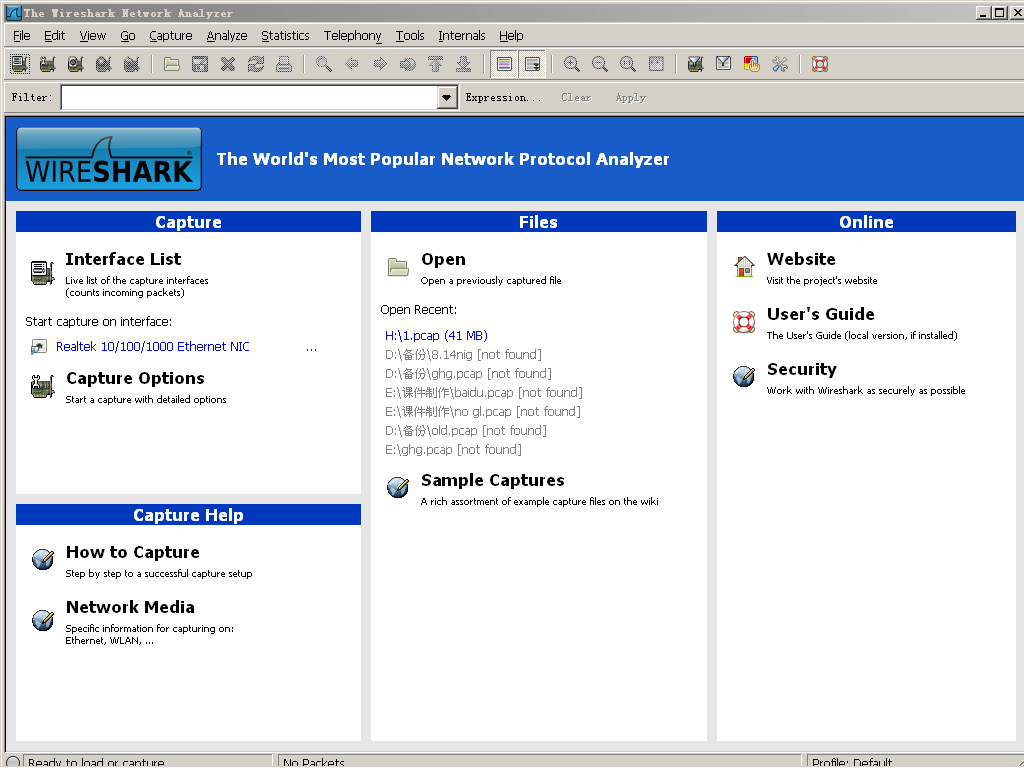Toggle auto scroll in live capture

(x=533, y=64)
